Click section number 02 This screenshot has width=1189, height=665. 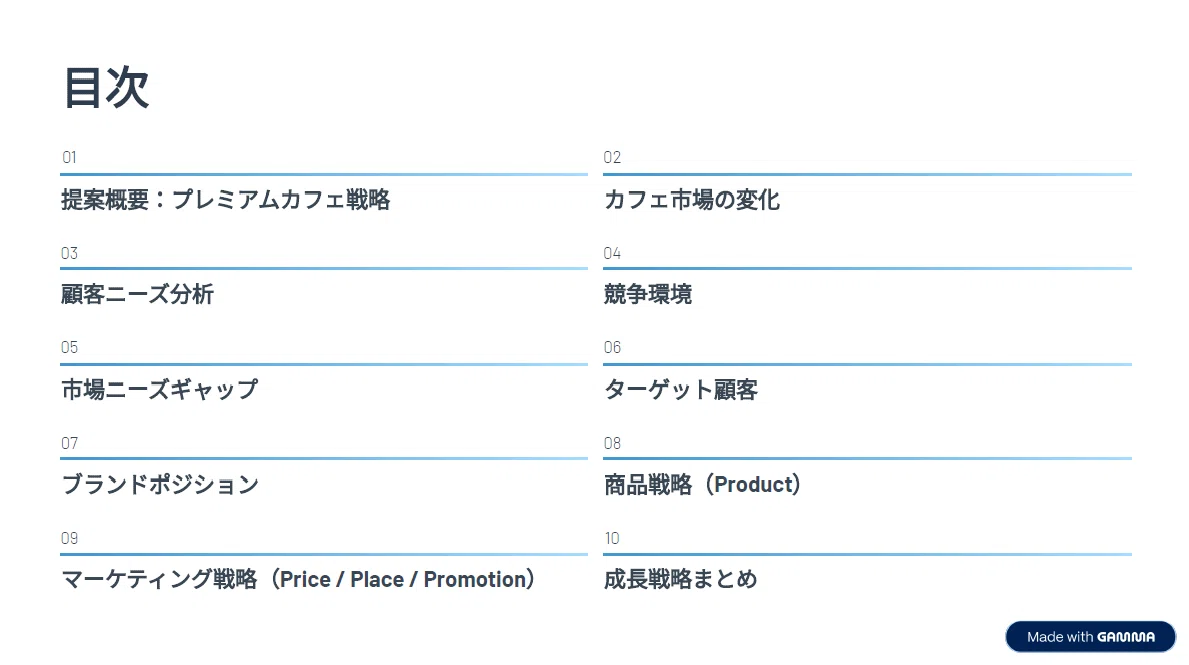click(x=612, y=157)
